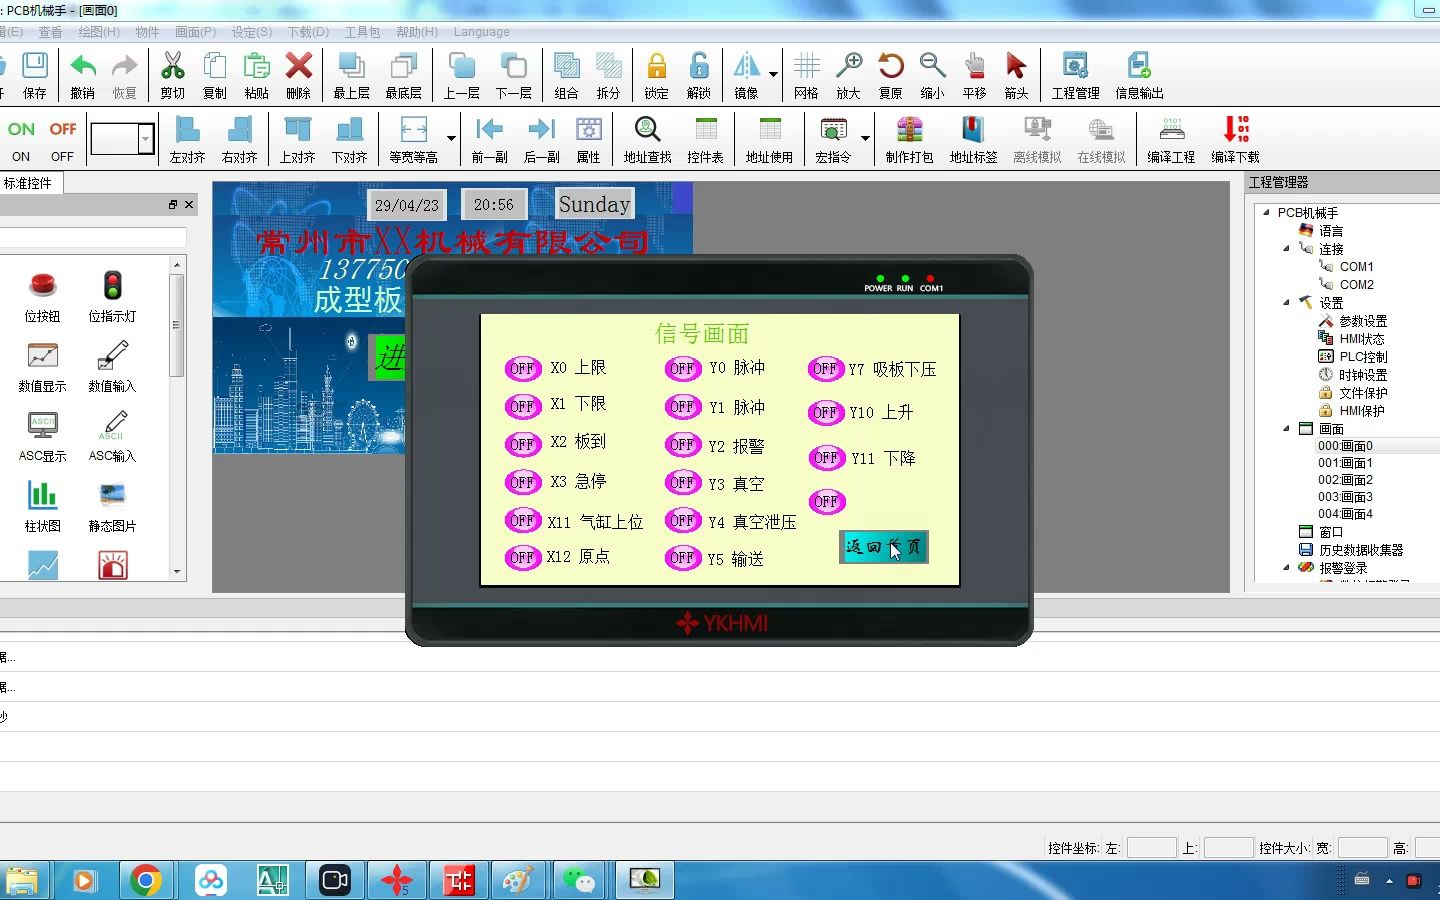Toggle the Y3 真空 OFF indicator

[682, 483]
